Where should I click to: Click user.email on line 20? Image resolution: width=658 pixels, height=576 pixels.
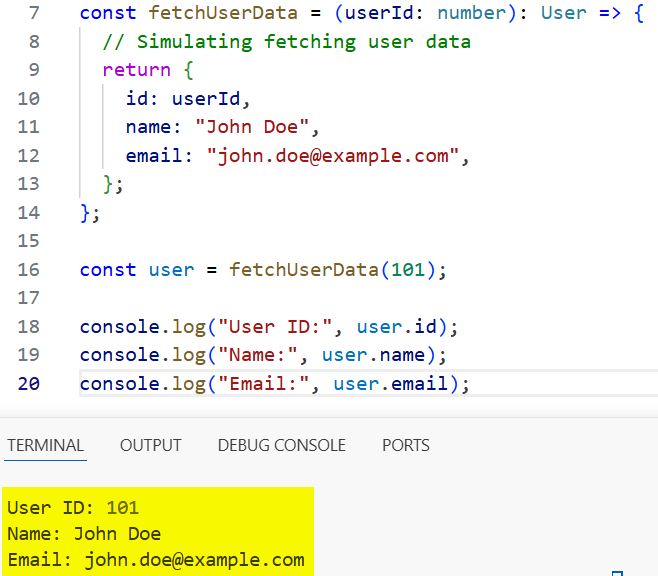(390, 384)
